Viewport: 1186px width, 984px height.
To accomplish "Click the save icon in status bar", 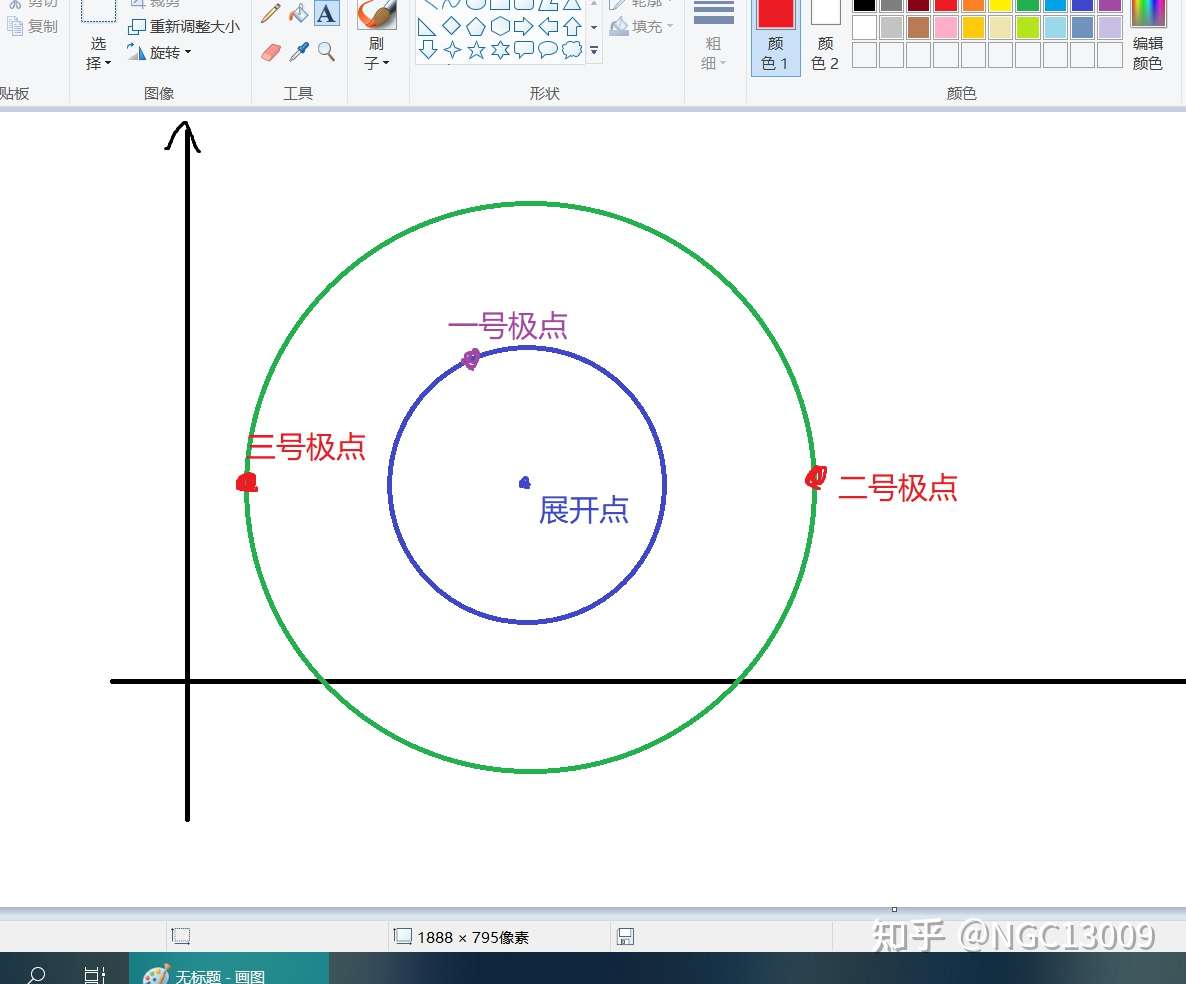I will [626, 937].
